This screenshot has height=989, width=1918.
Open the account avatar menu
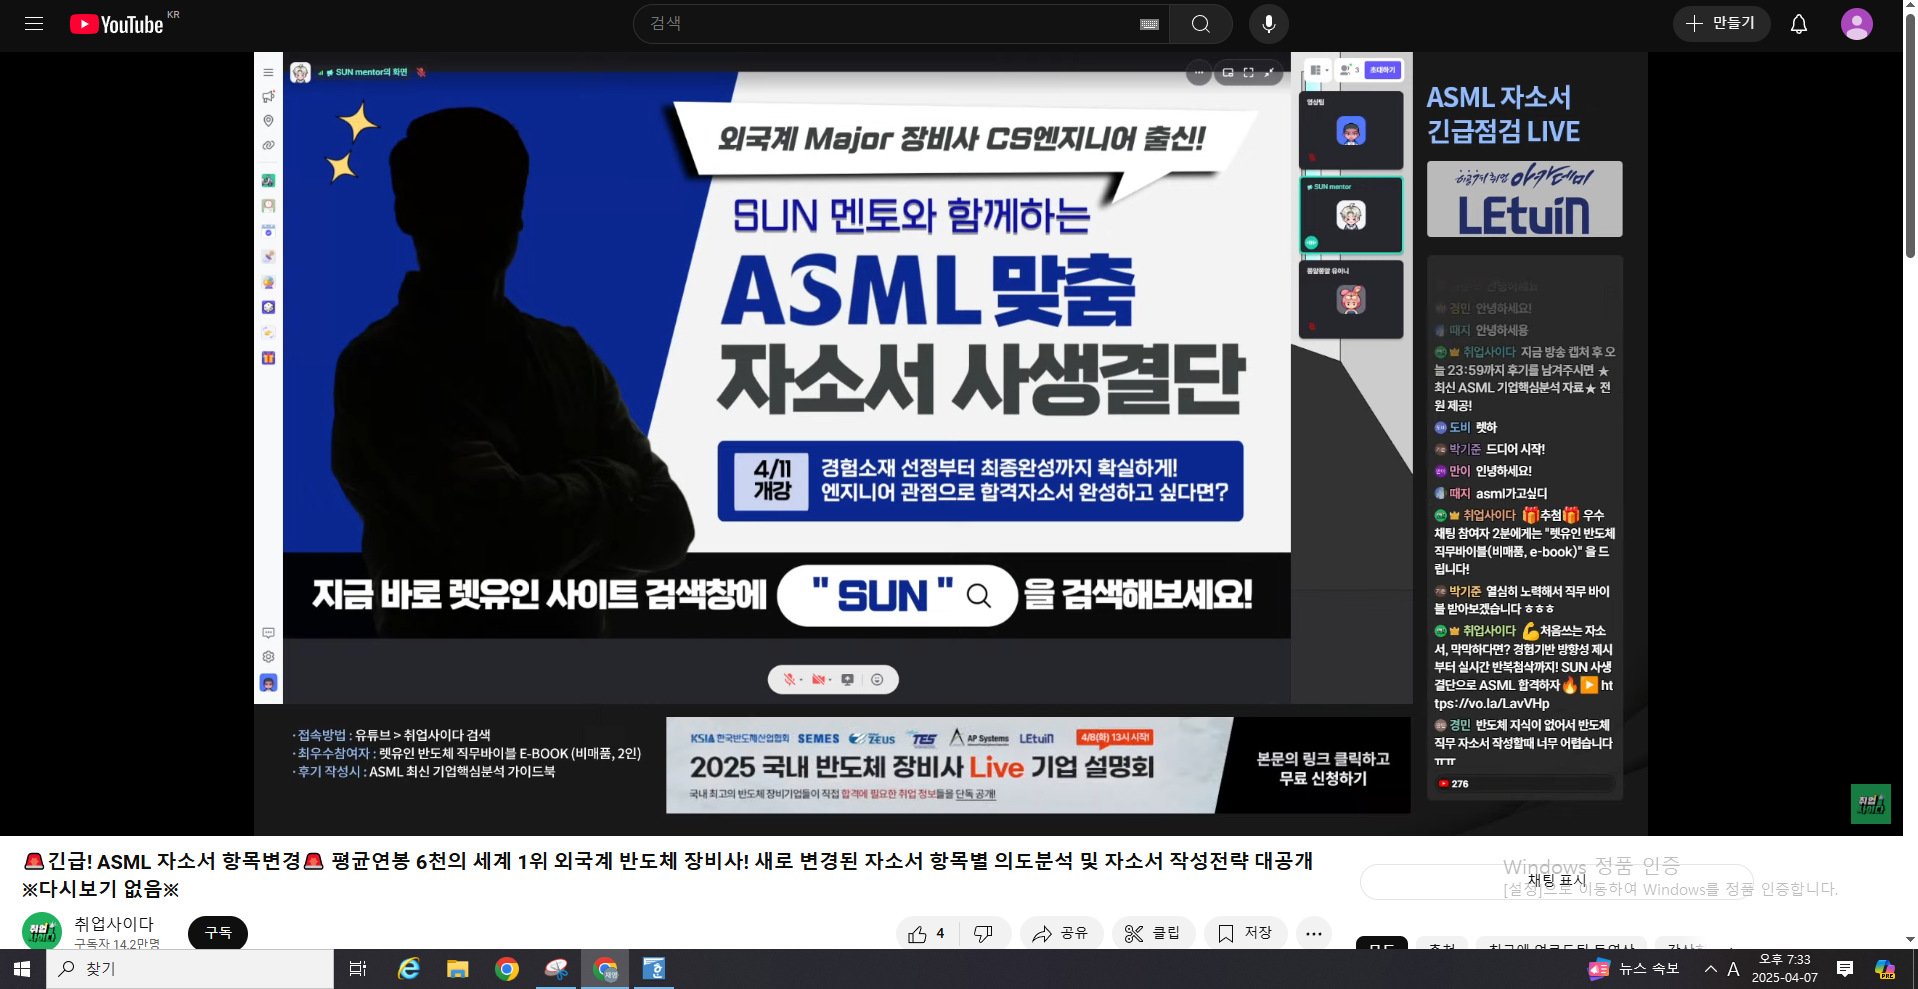tap(1856, 24)
